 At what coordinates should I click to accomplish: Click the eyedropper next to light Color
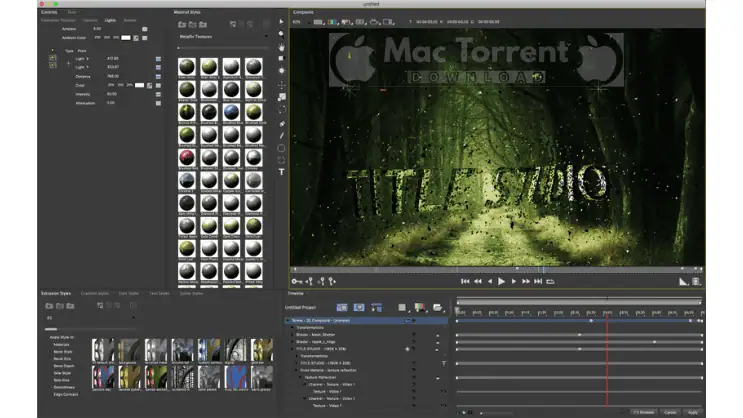click(149, 85)
